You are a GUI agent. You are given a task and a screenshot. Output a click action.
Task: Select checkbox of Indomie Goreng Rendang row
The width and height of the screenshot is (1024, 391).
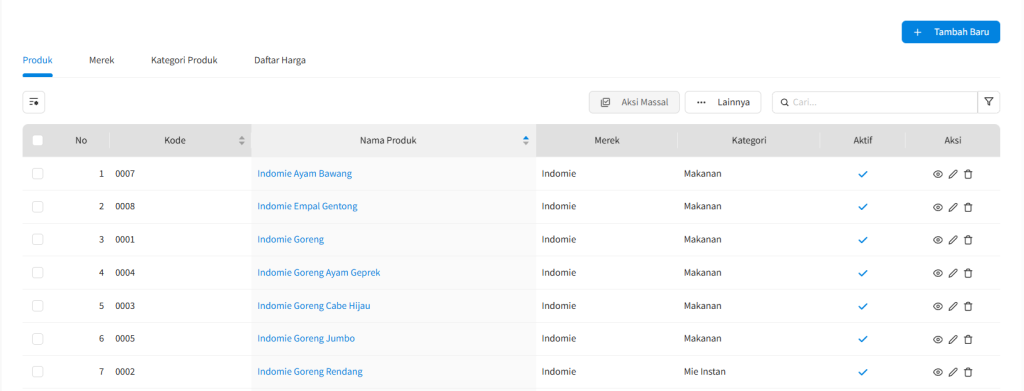point(38,371)
